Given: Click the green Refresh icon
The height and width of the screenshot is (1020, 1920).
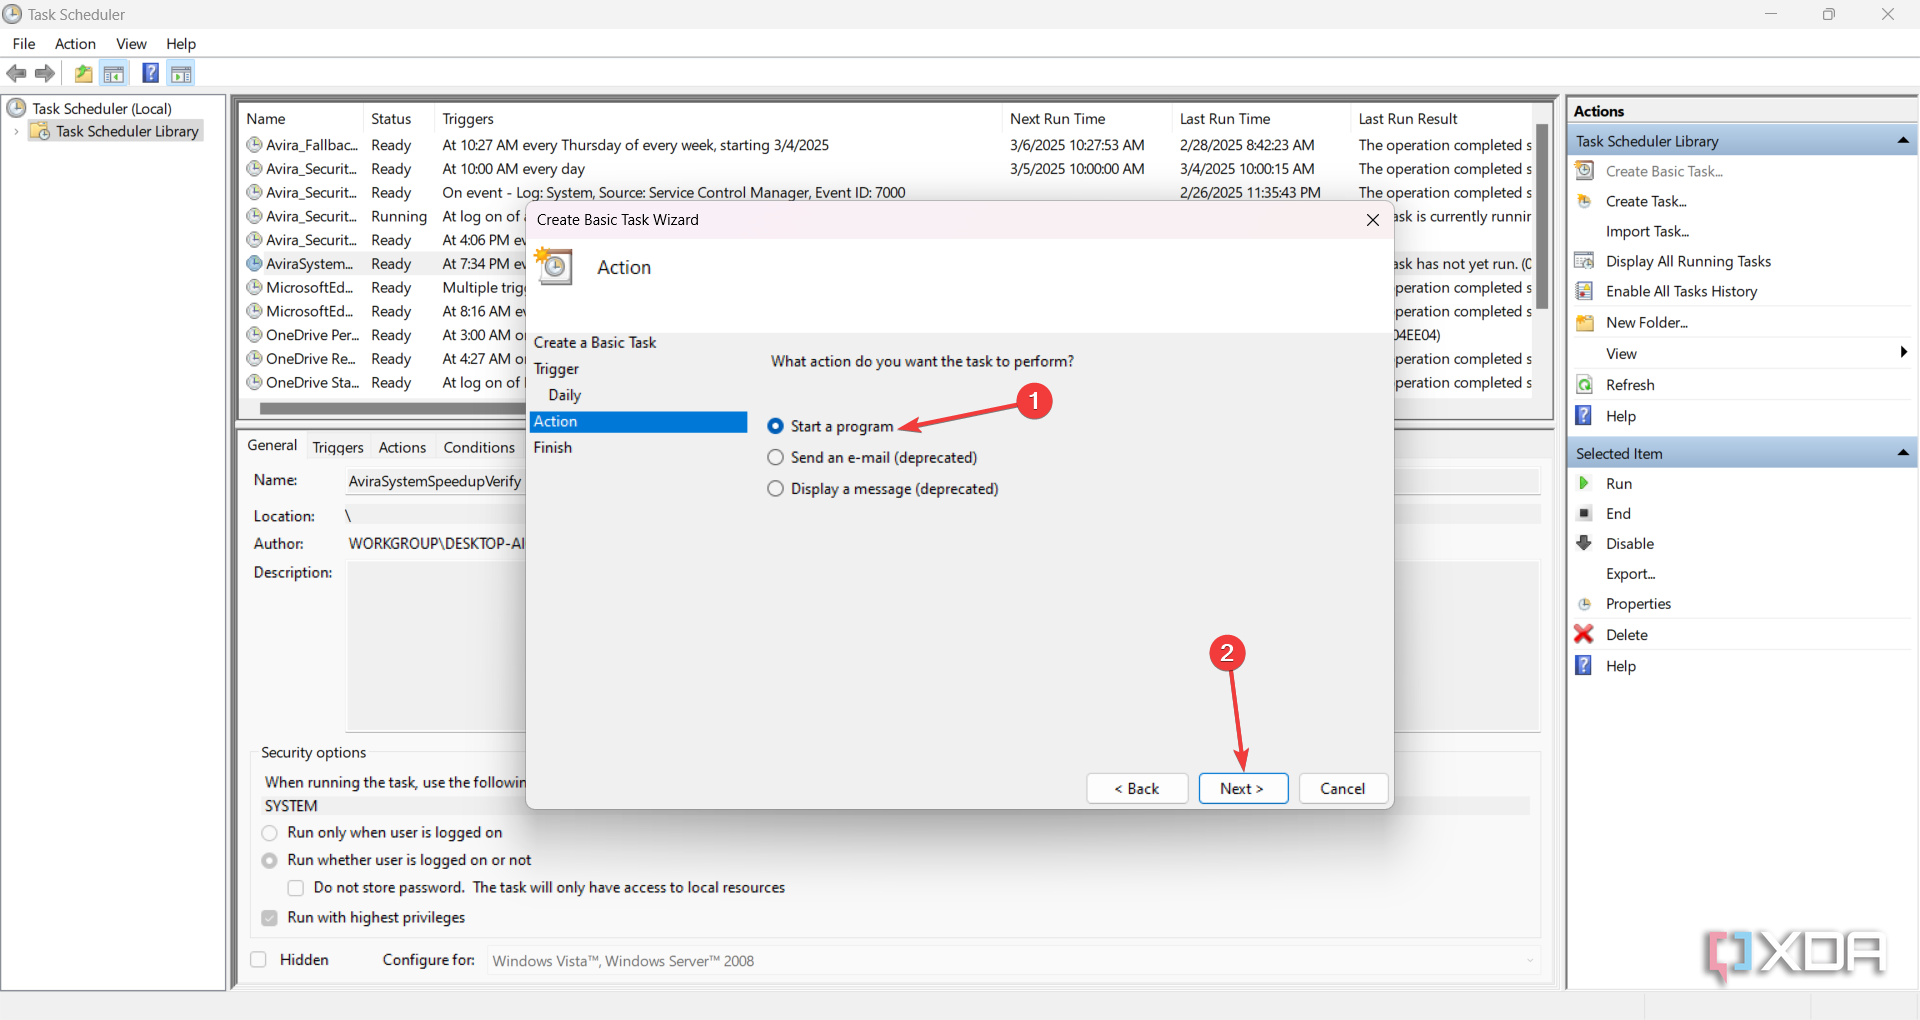Looking at the screenshot, I should (x=1585, y=385).
